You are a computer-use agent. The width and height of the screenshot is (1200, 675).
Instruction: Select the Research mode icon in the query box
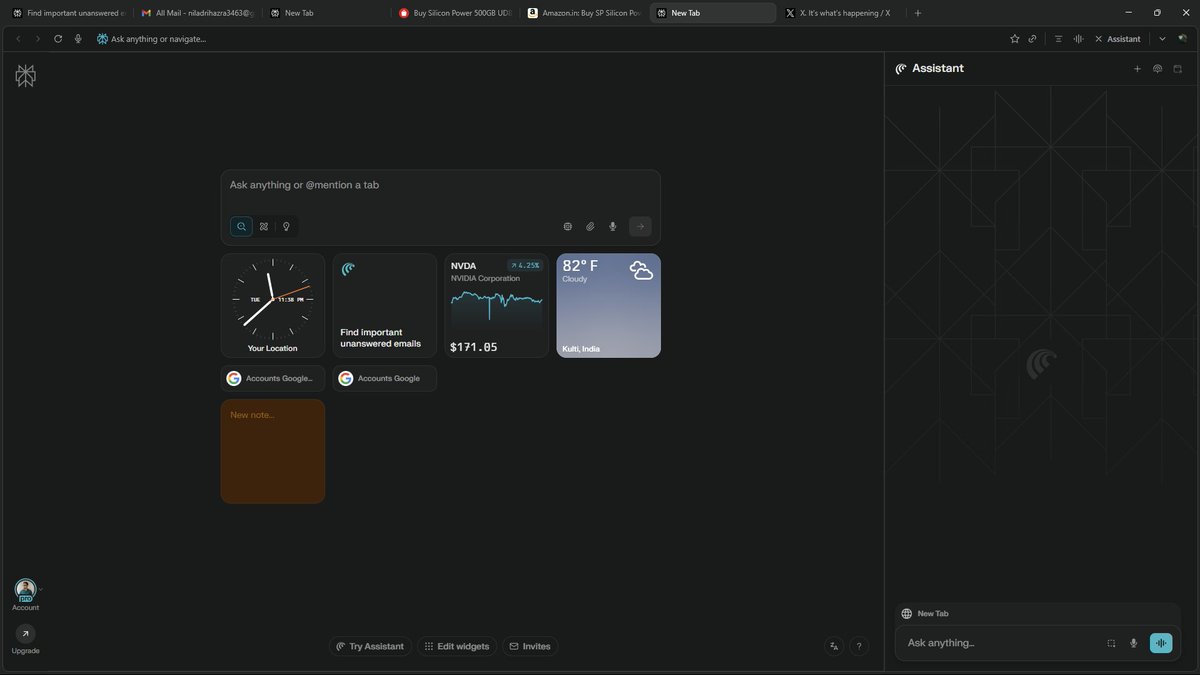[264, 227]
